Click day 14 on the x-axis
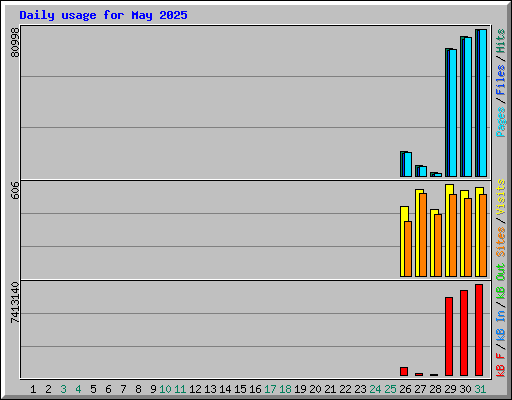Image resolution: width=512 pixels, height=400 pixels. [225, 389]
